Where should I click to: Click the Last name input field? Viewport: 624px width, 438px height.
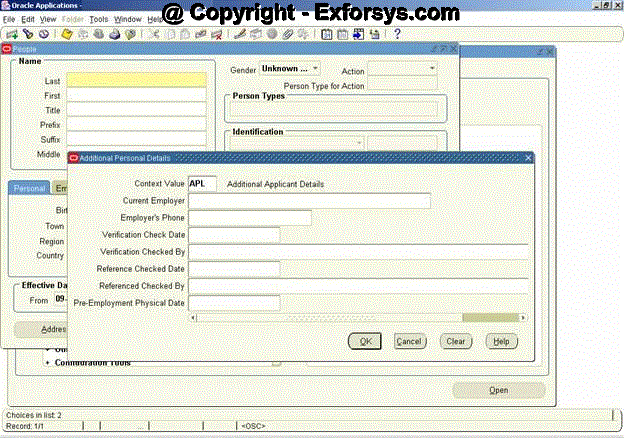click(x=136, y=80)
